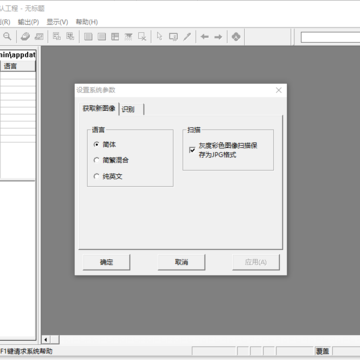Click the 取消 button
Image resolution: width=360 pixels, height=360 pixels.
point(181,262)
